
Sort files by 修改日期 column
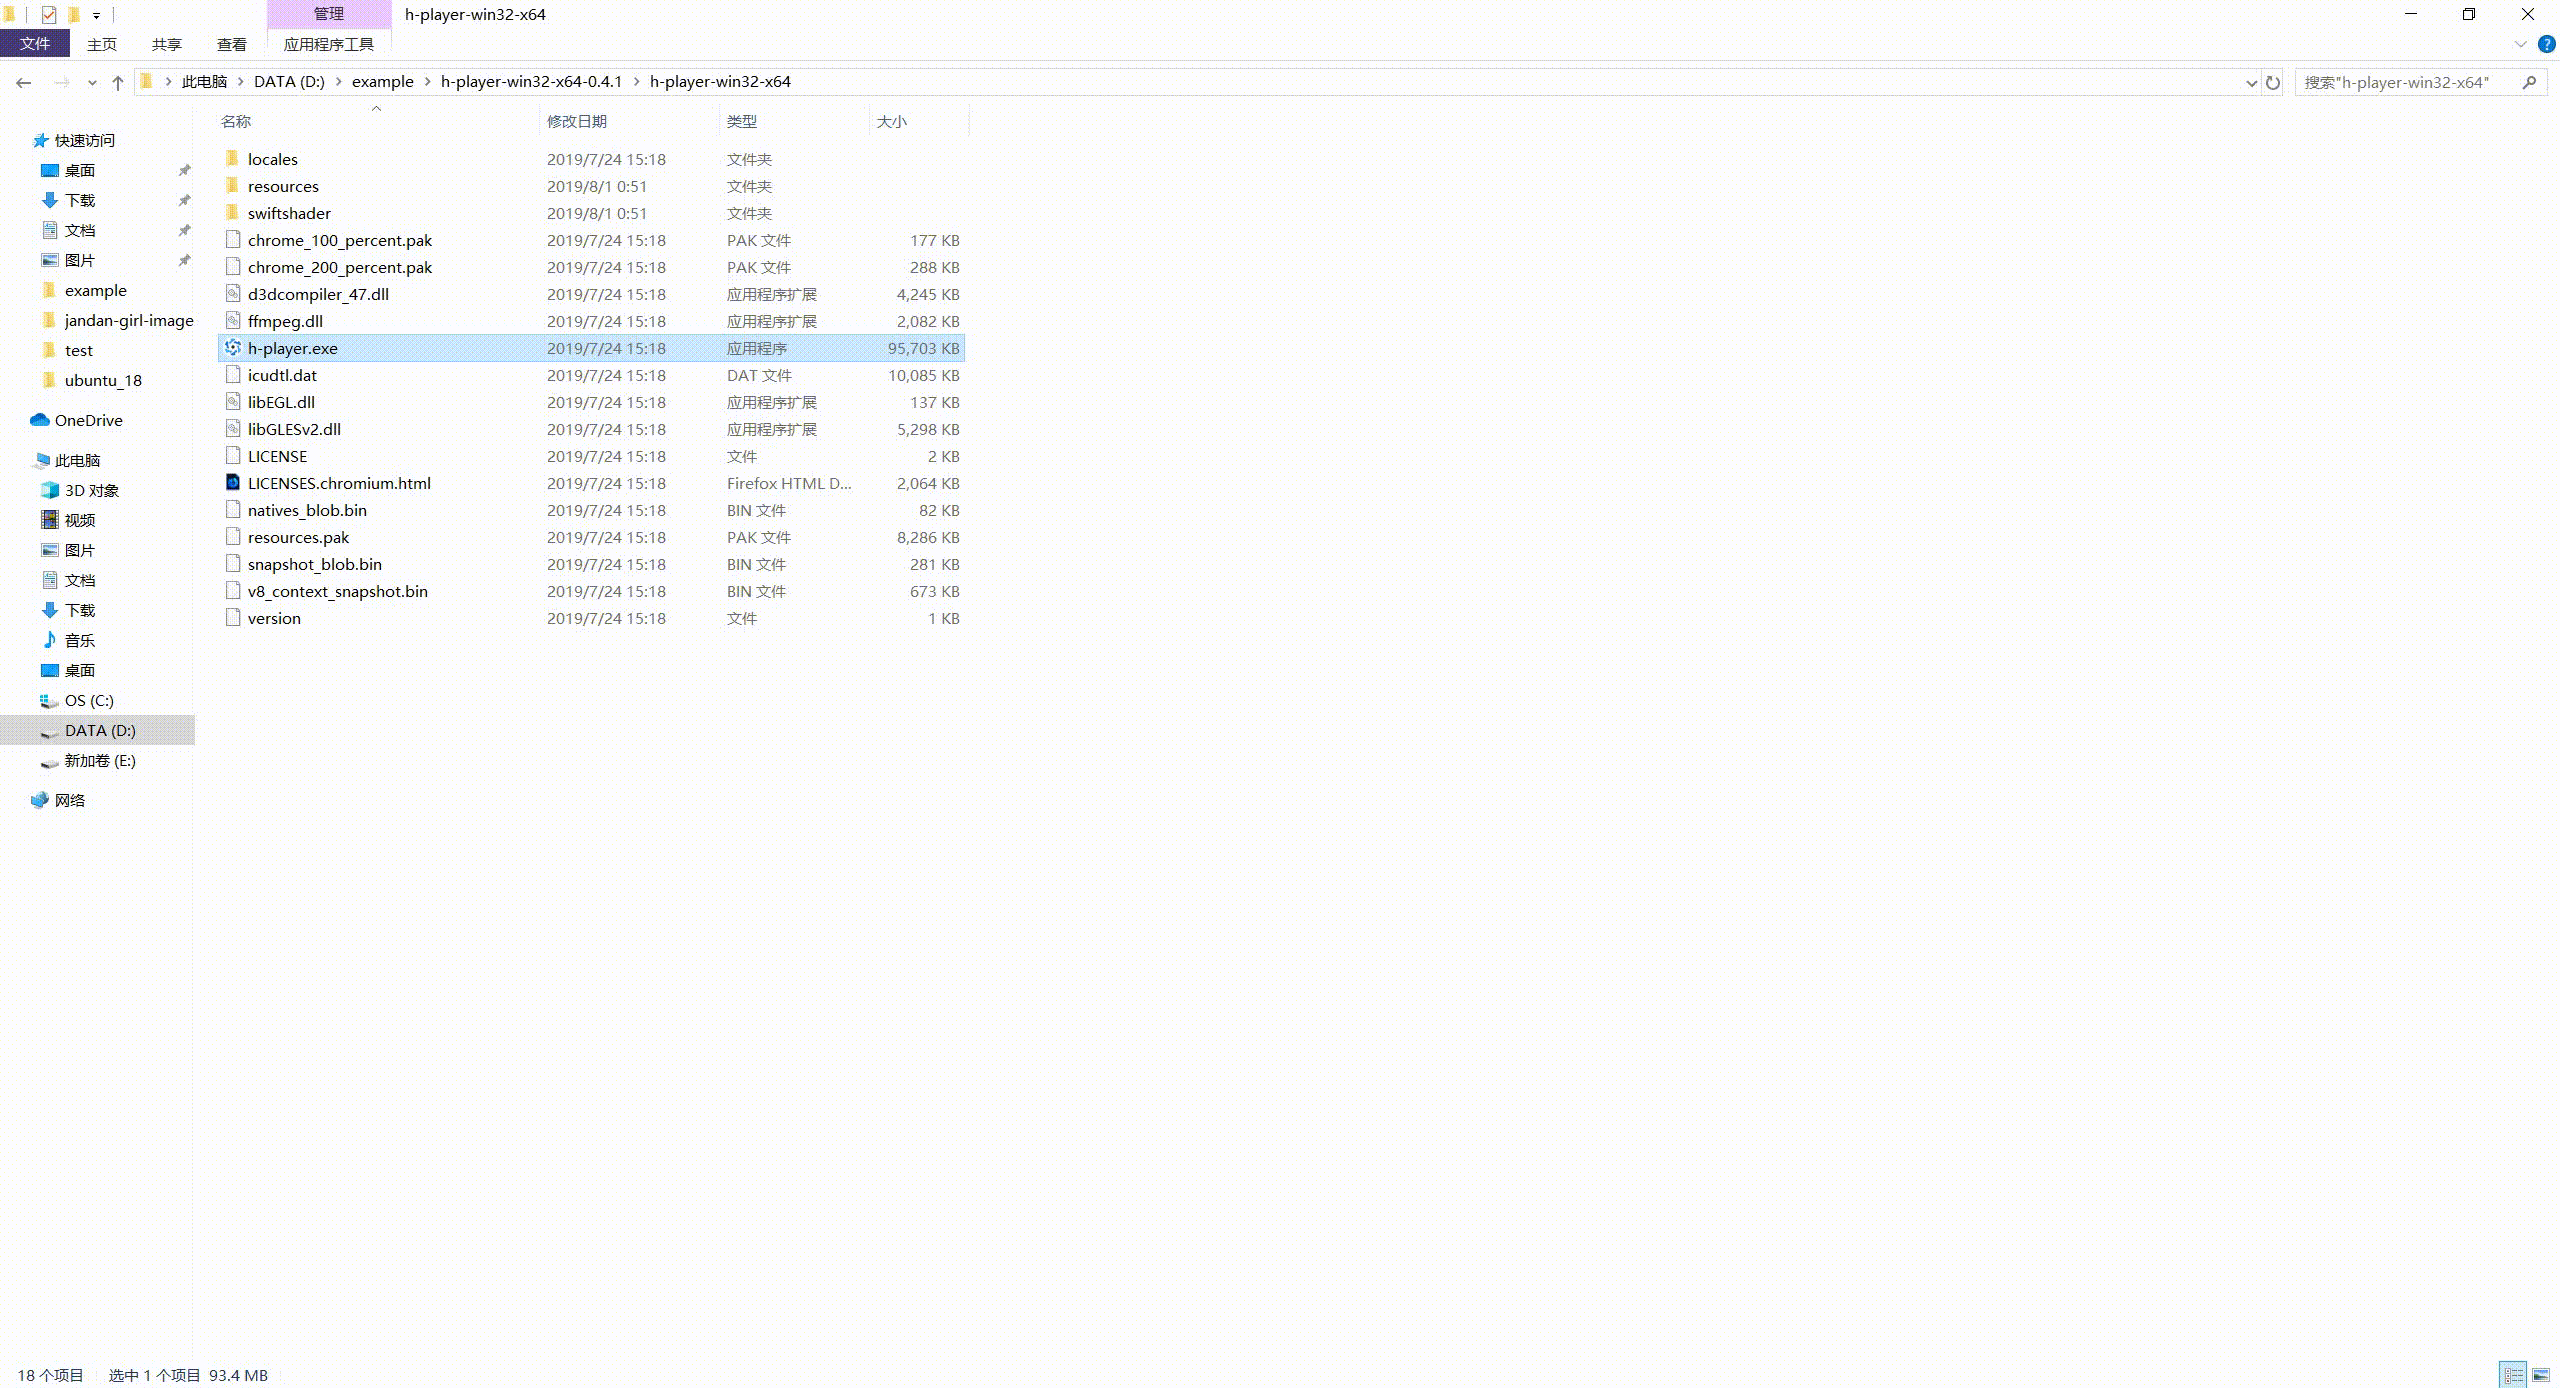576,121
